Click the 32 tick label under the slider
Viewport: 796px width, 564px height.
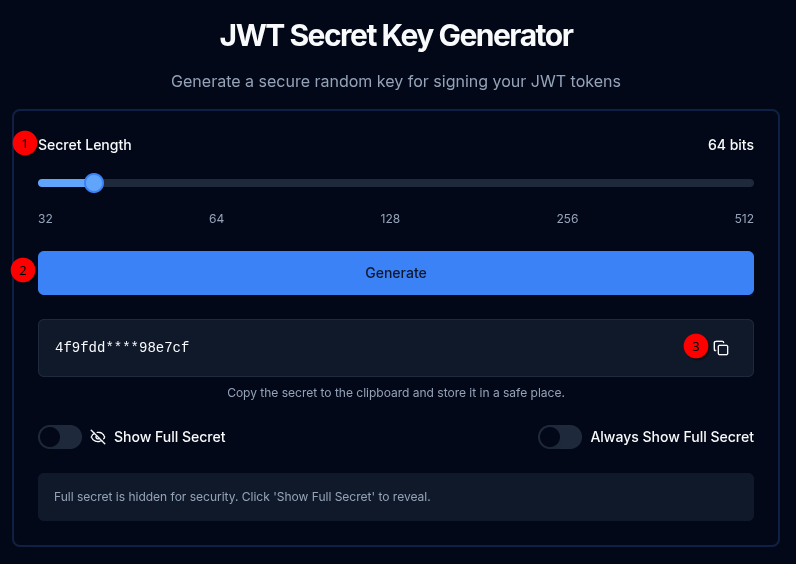point(45,219)
